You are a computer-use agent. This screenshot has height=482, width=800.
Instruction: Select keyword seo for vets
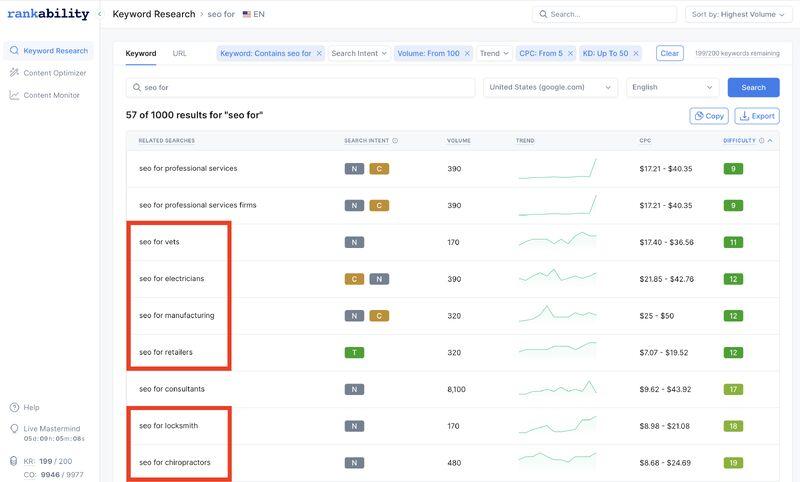(x=159, y=242)
